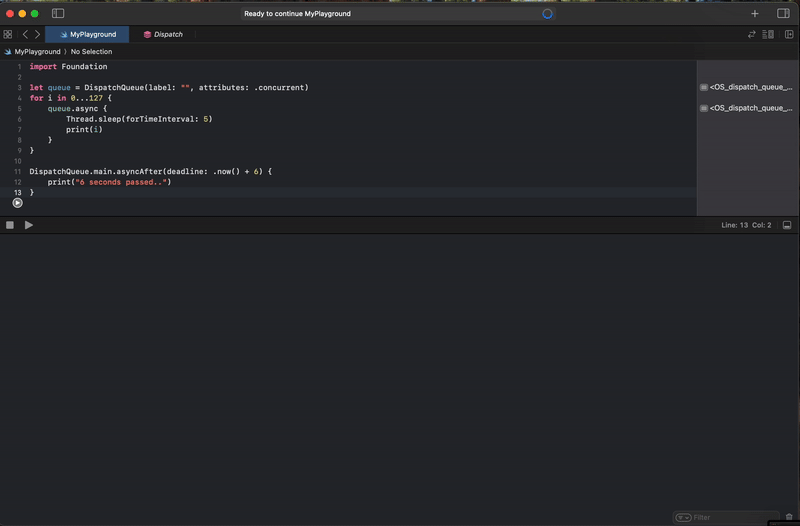This screenshot has width=800, height=526.
Task: Click the activity status bar text
Action: point(297,14)
